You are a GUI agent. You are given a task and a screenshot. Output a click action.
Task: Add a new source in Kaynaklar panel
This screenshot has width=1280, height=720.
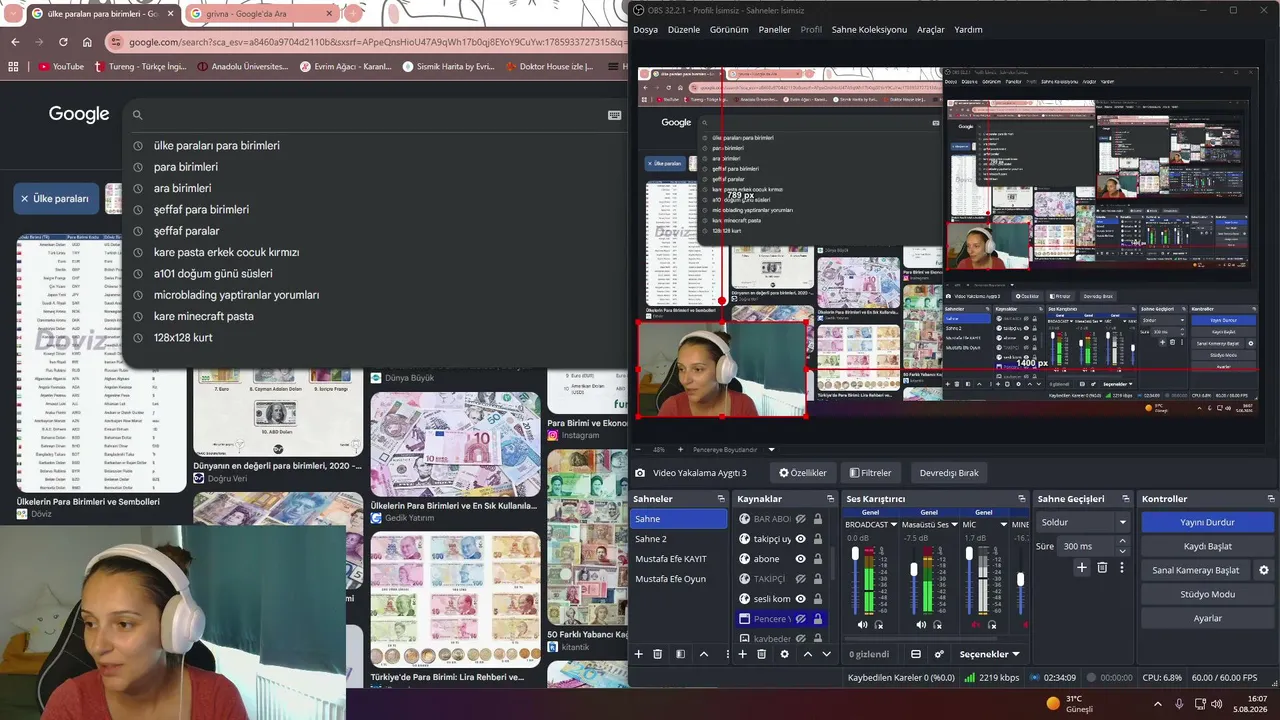pos(742,654)
